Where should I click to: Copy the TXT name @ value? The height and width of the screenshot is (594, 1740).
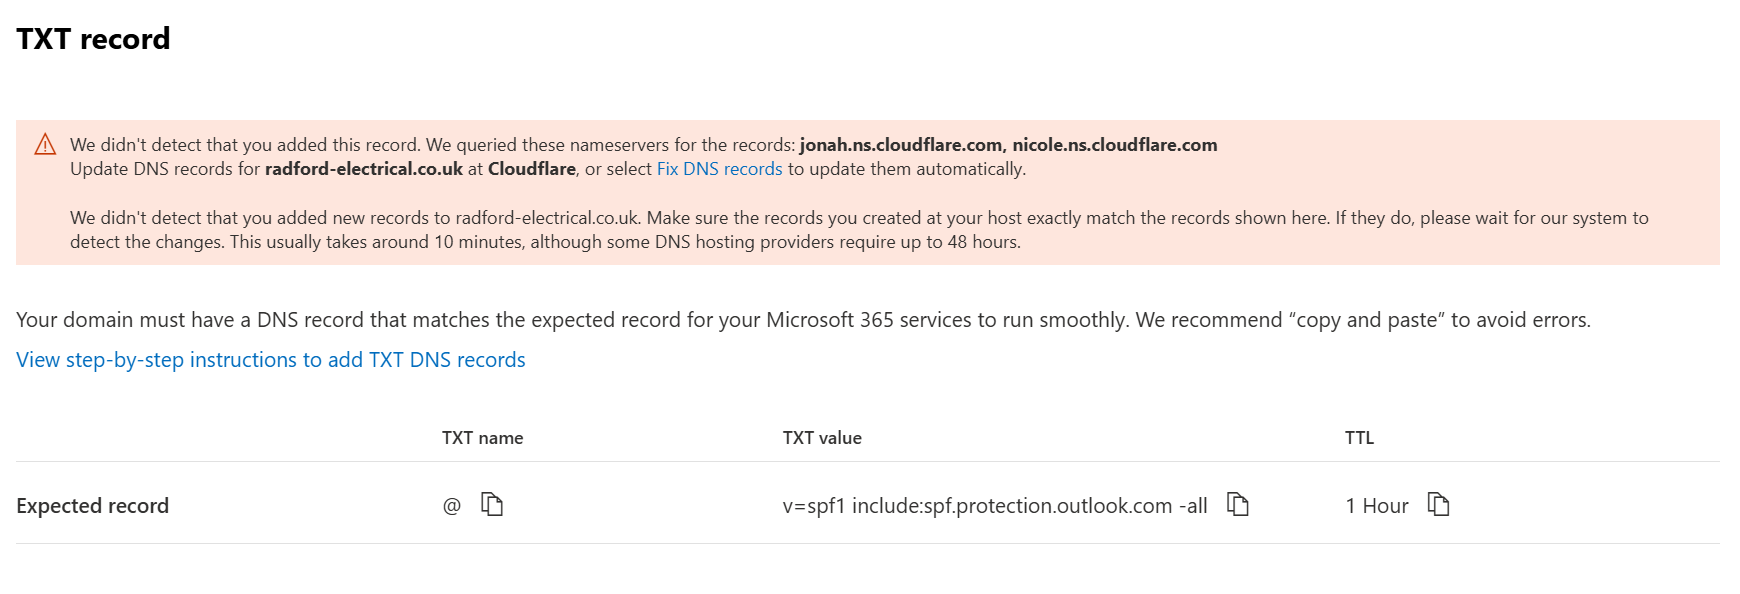click(x=492, y=504)
